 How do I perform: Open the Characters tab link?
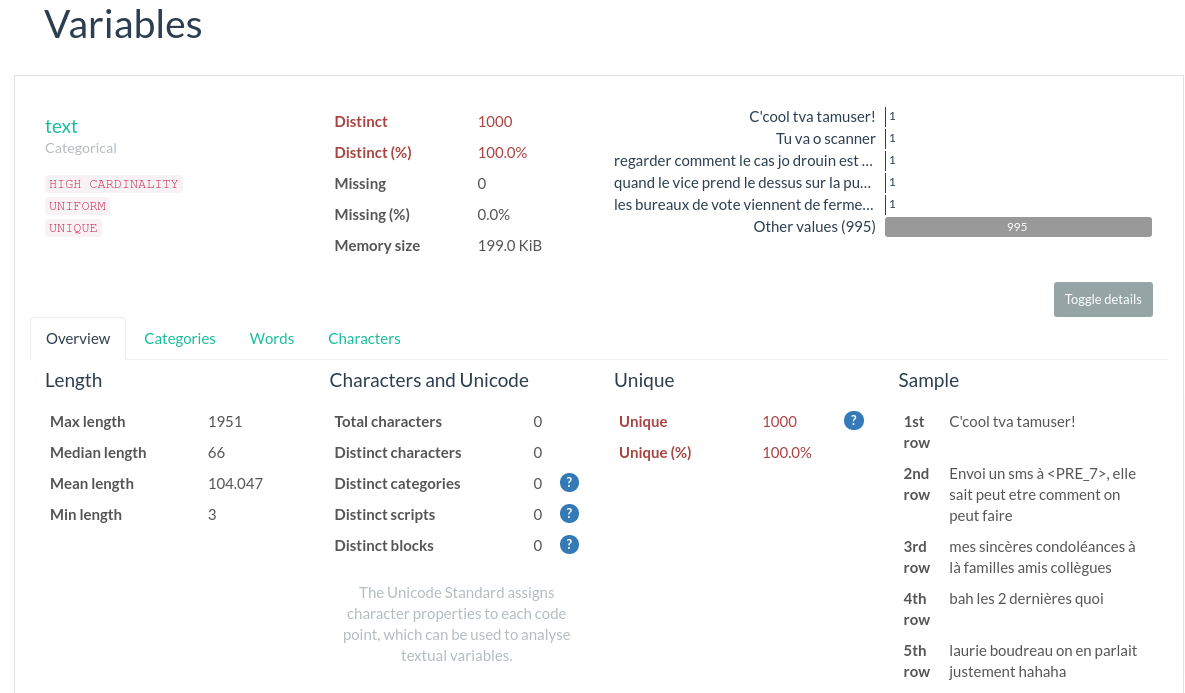pos(364,338)
